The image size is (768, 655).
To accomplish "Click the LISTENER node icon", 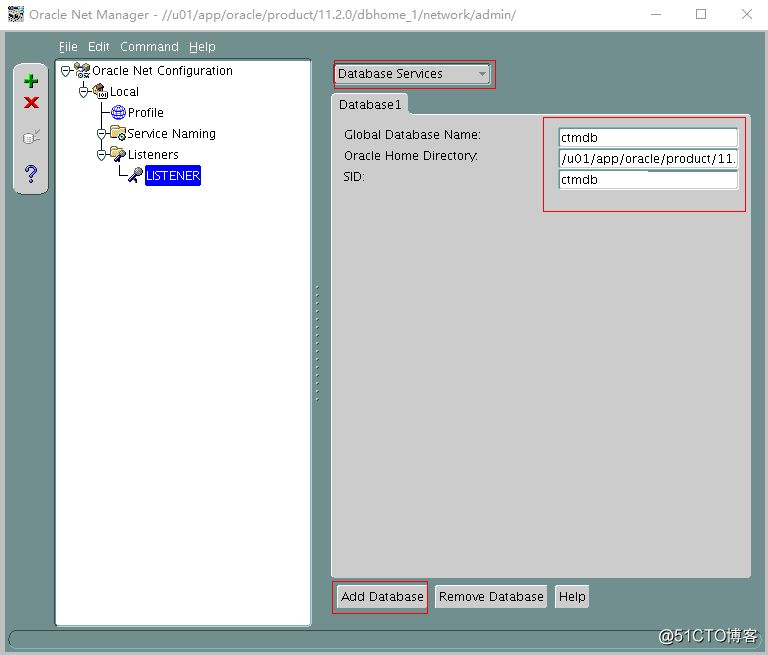I will [x=135, y=175].
